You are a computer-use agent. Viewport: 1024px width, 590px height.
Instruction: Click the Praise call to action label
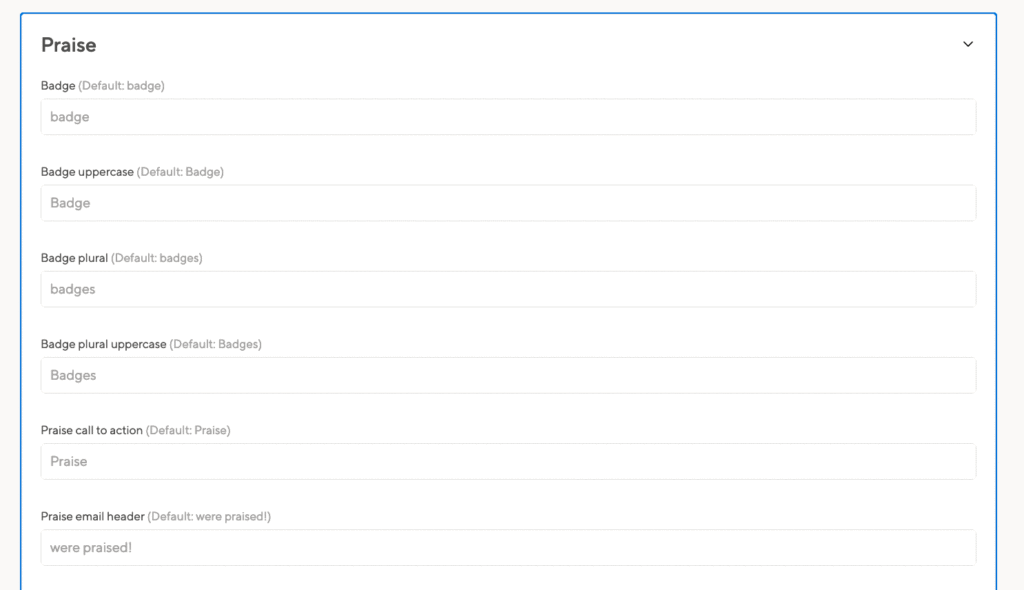coord(91,431)
